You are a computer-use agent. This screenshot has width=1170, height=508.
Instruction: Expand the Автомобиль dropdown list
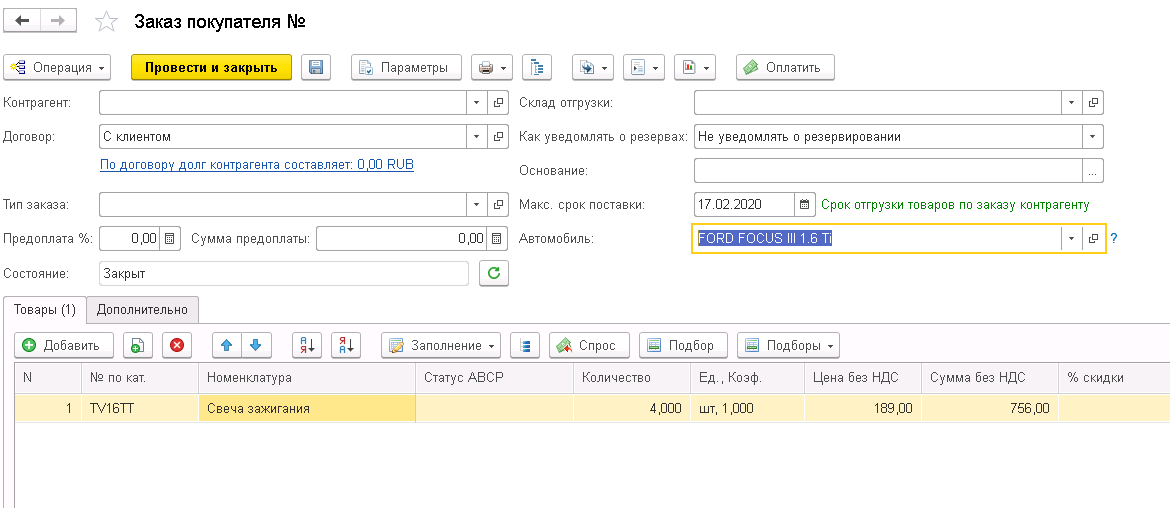point(1072,239)
